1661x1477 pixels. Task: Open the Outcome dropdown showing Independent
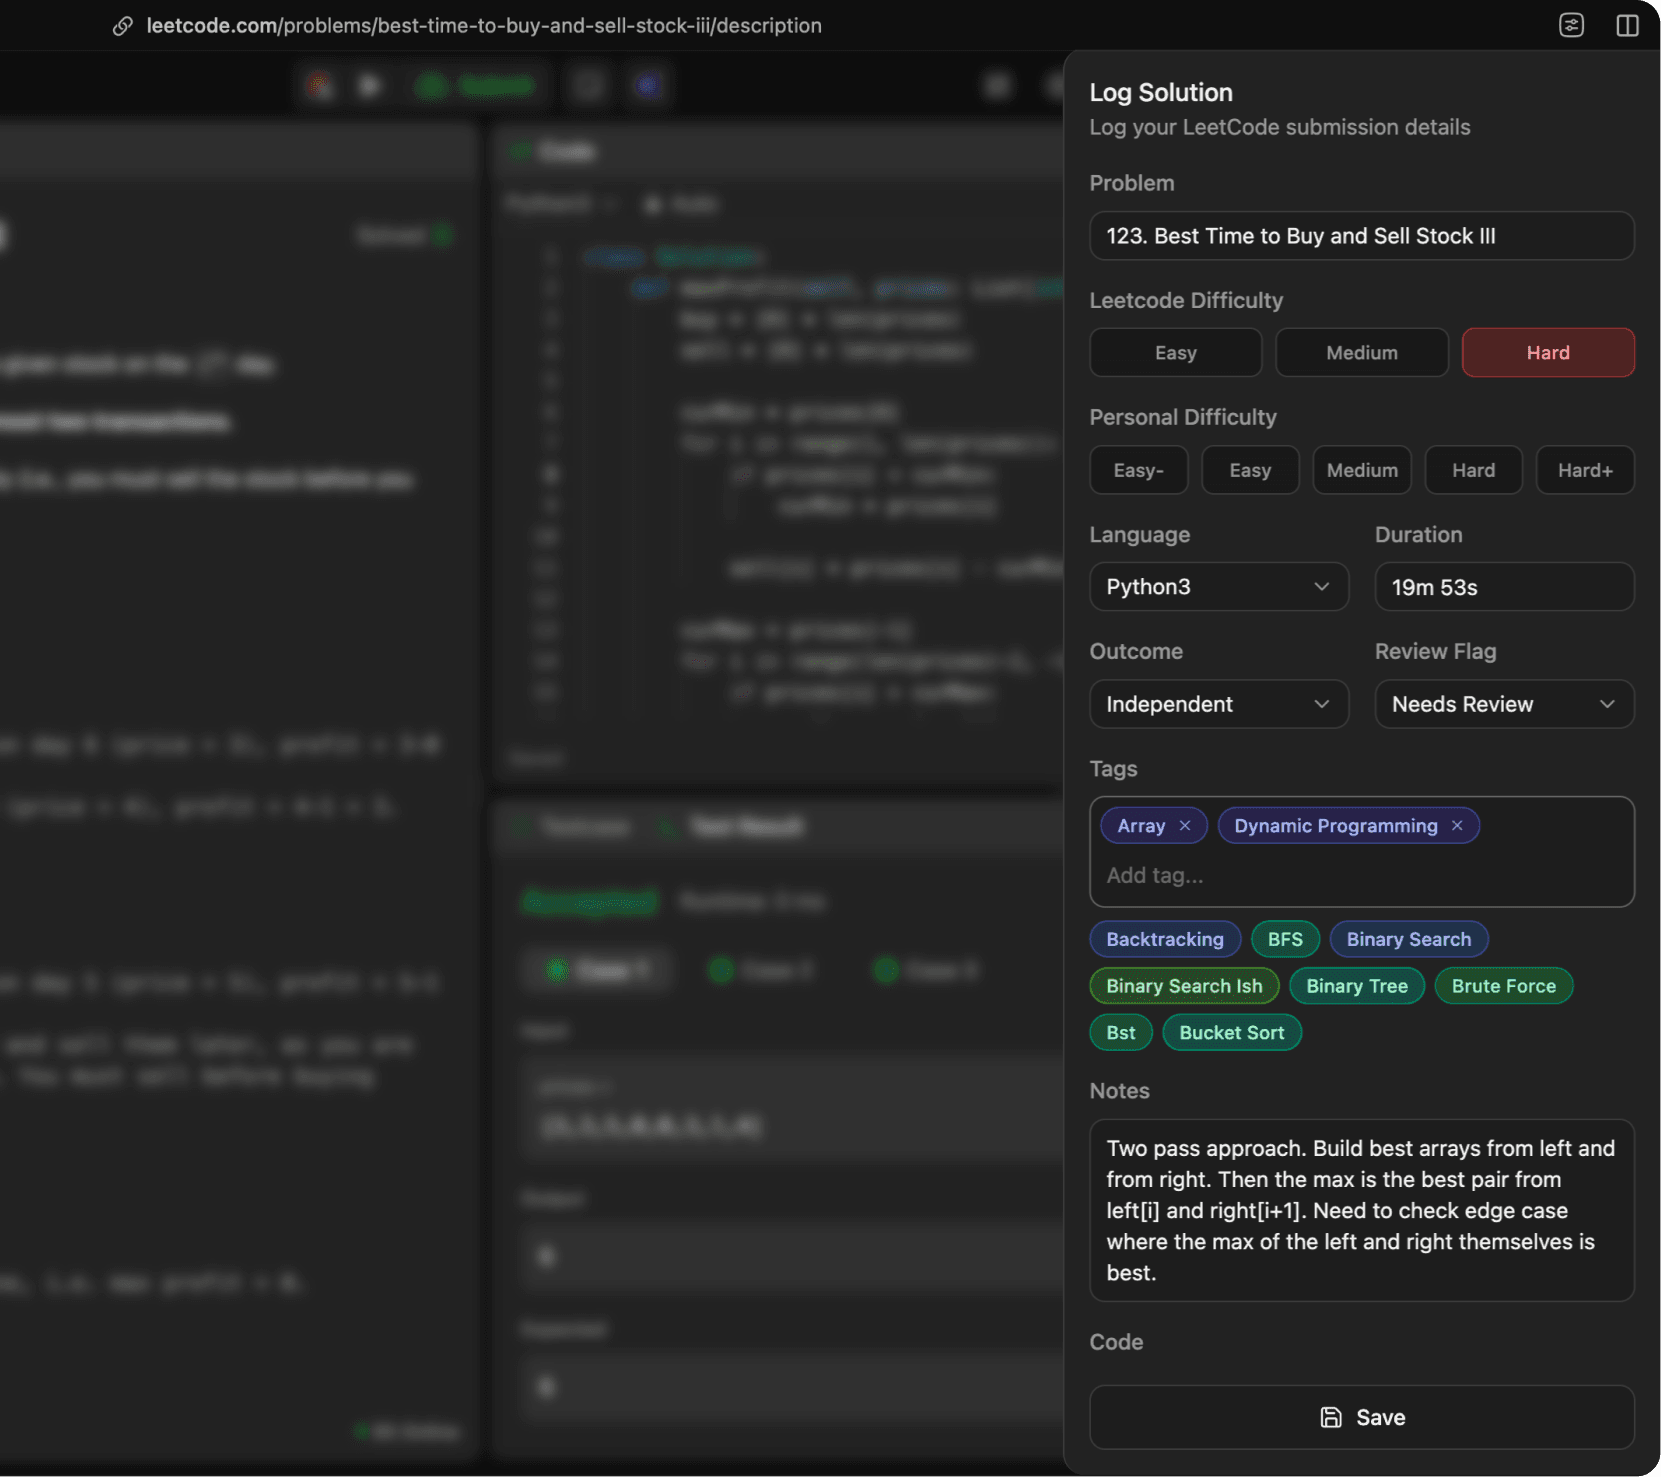[1219, 704]
